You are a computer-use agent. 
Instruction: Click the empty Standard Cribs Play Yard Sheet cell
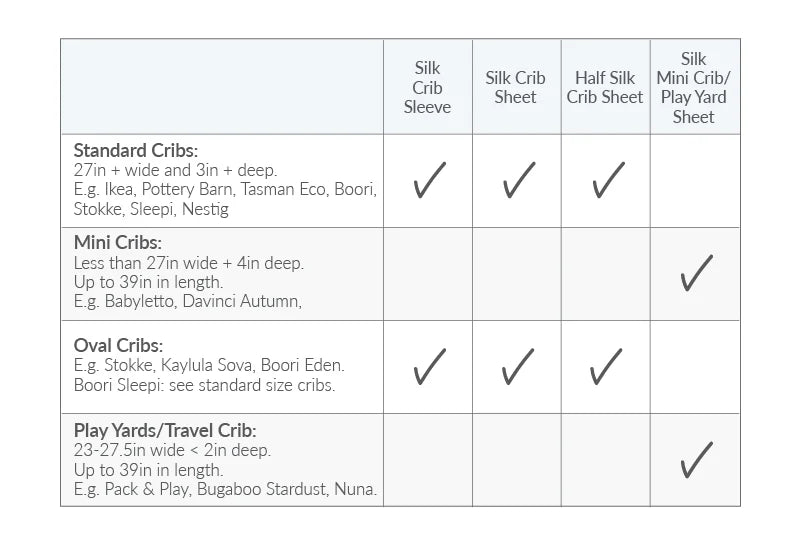point(695,181)
